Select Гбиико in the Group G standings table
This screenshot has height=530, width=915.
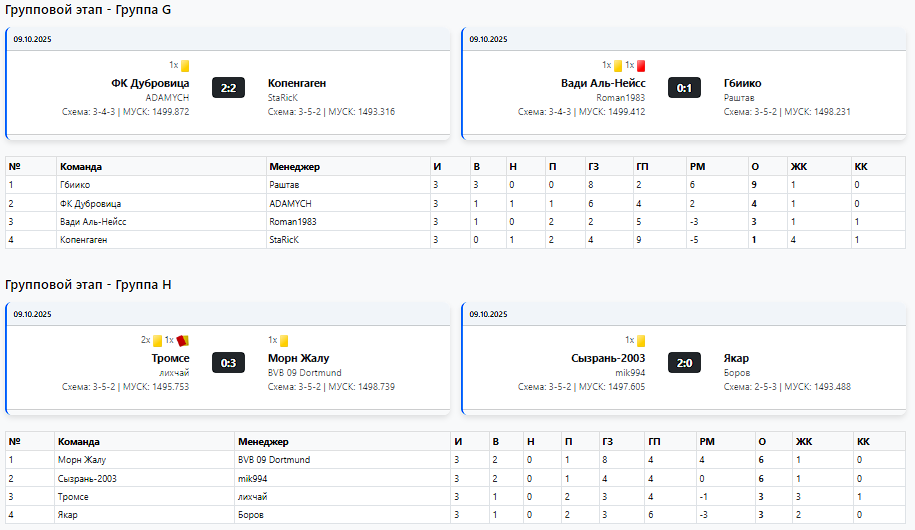coord(74,185)
